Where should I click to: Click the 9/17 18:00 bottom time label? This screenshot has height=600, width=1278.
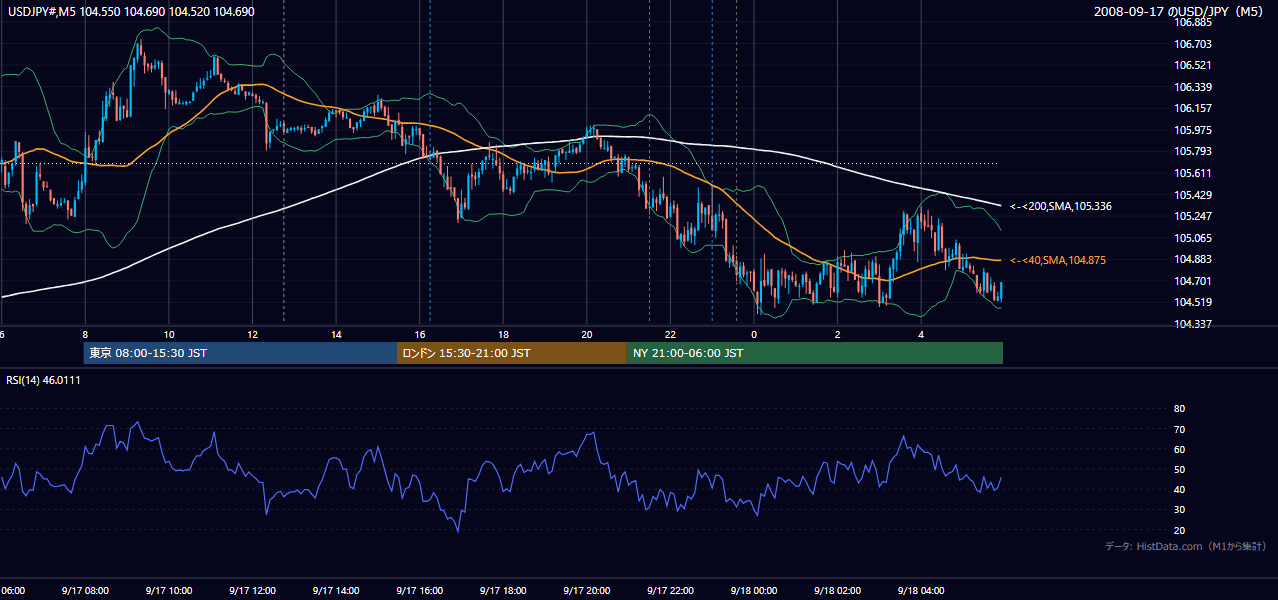click(503, 591)
